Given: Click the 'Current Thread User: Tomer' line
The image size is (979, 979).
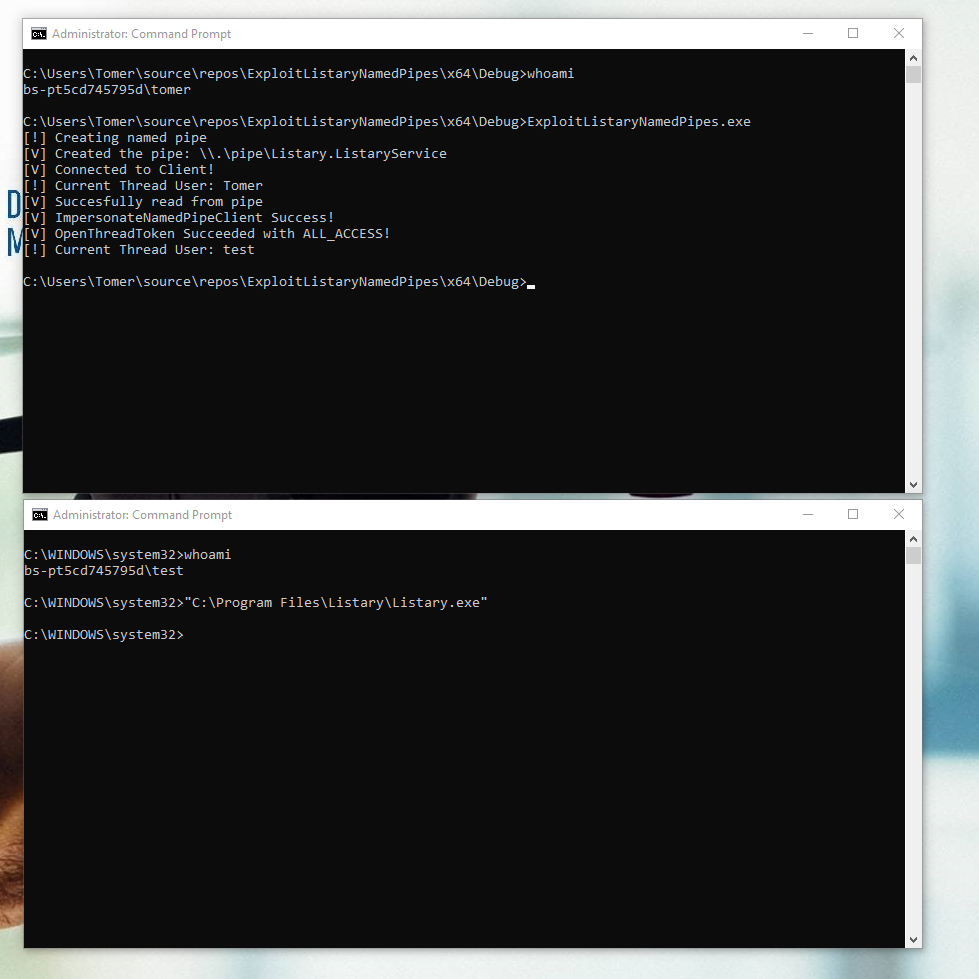Looking at the screenshot, I should point(143,186).
